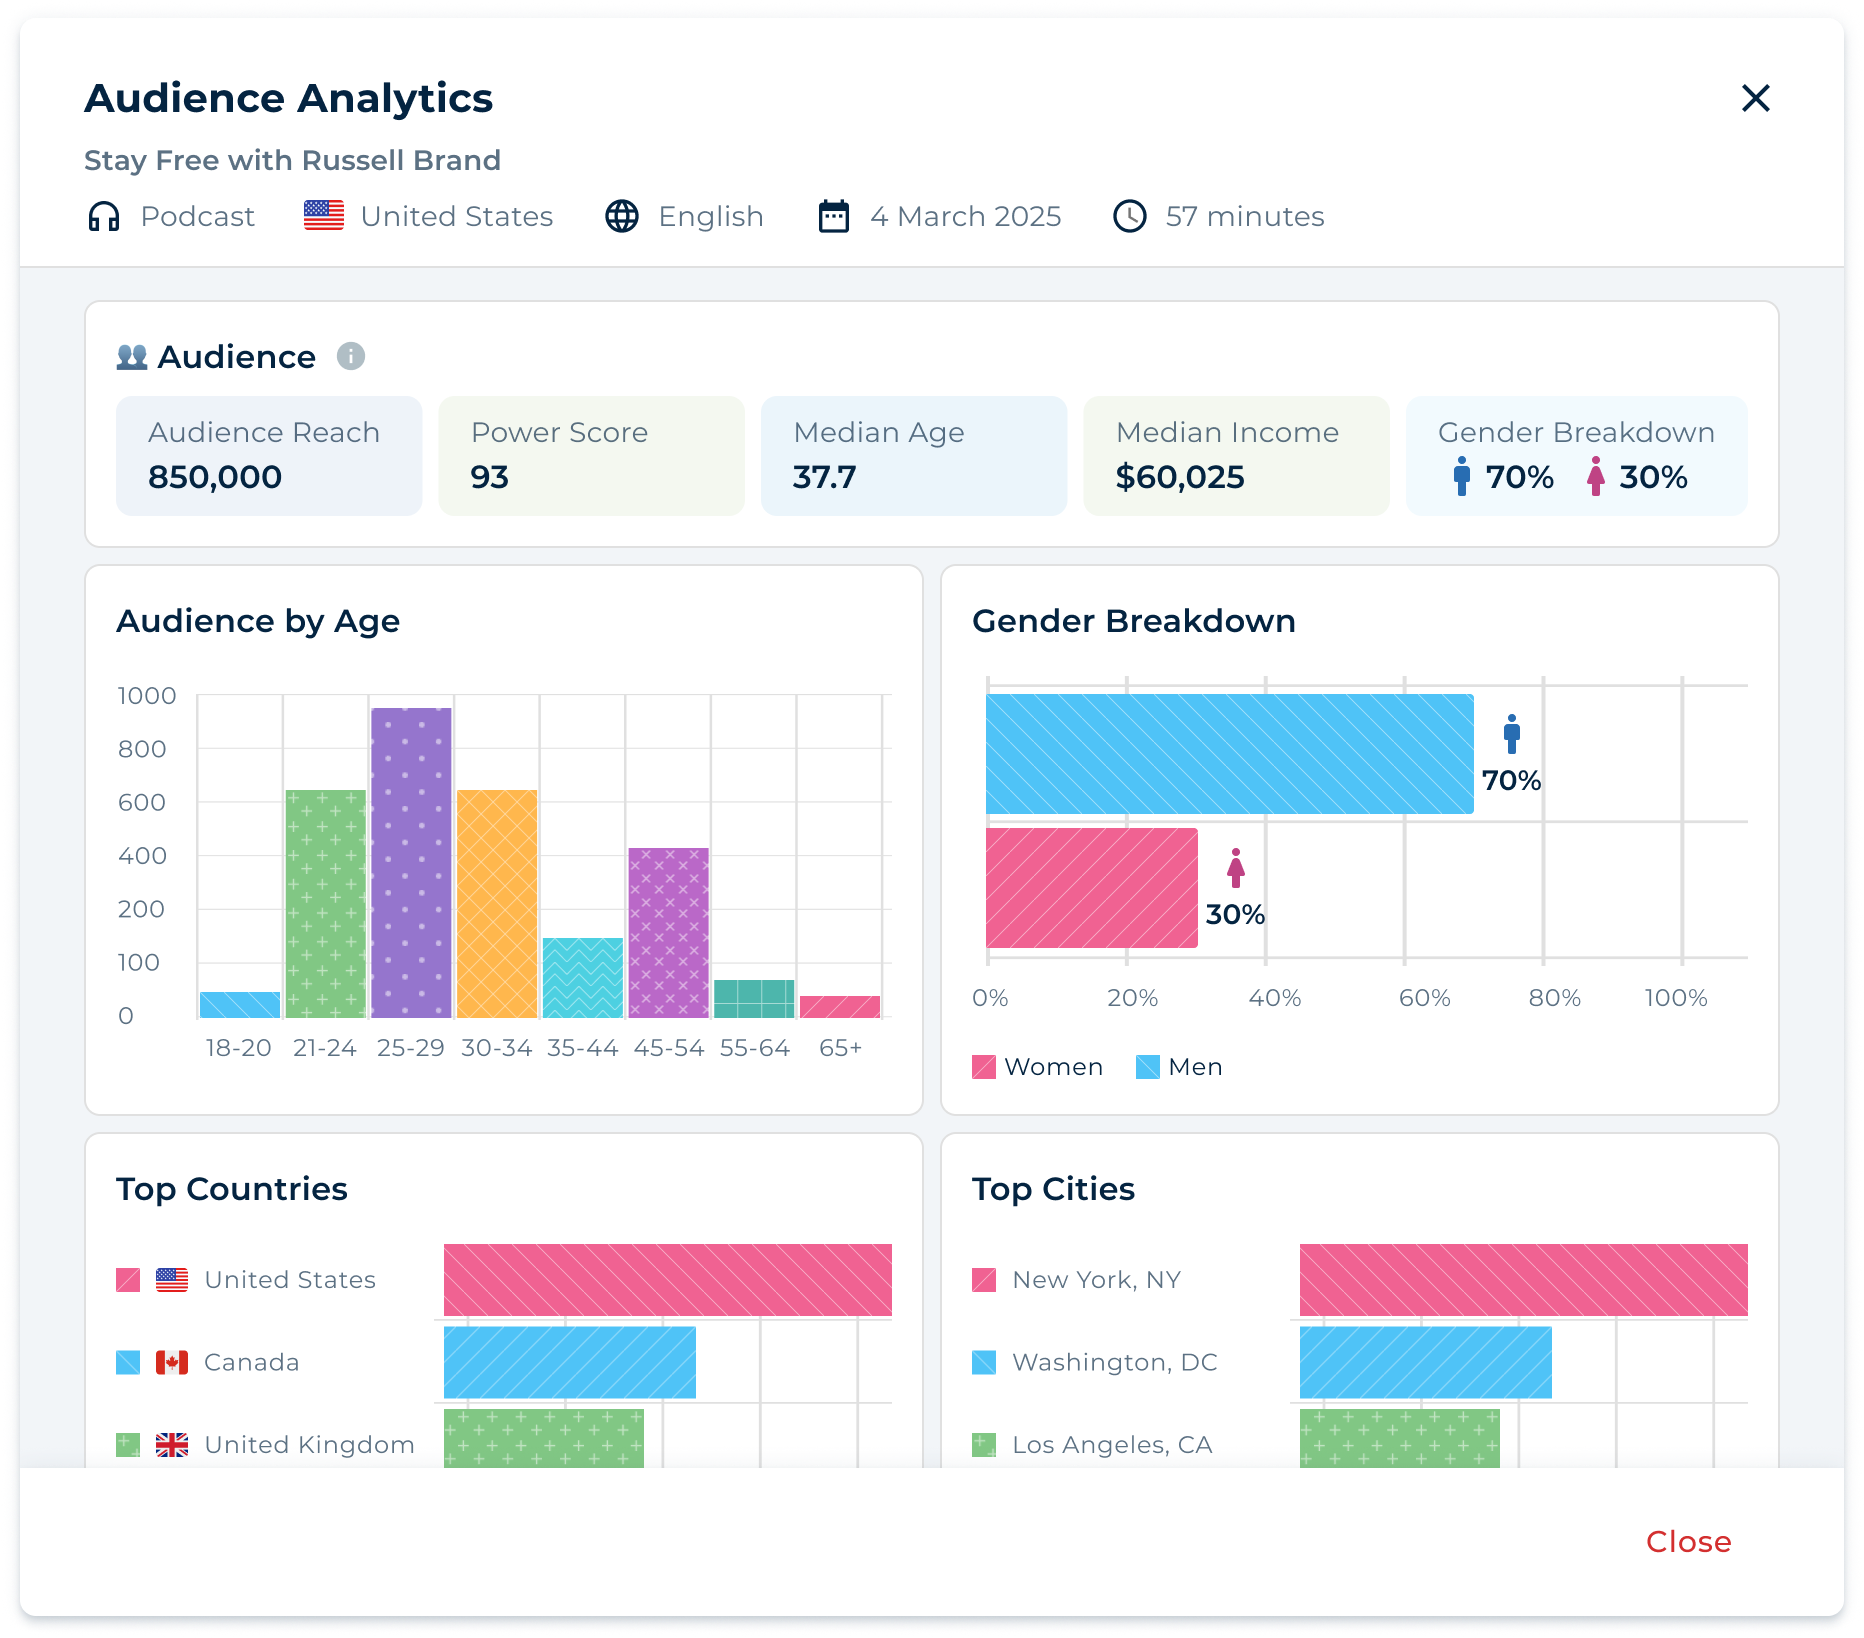
Task: Click the podcast title Stay Free with Russell Brand
Action: pos(292,160)
